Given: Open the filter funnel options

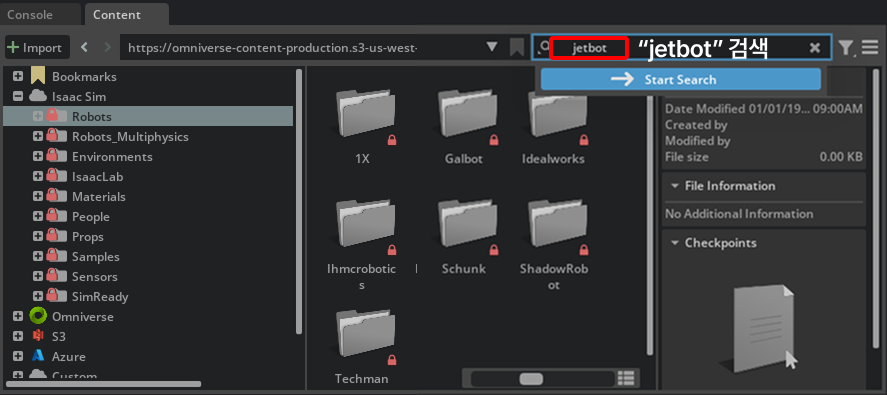Looking at the screenshot, I should [x=846, y=48].
